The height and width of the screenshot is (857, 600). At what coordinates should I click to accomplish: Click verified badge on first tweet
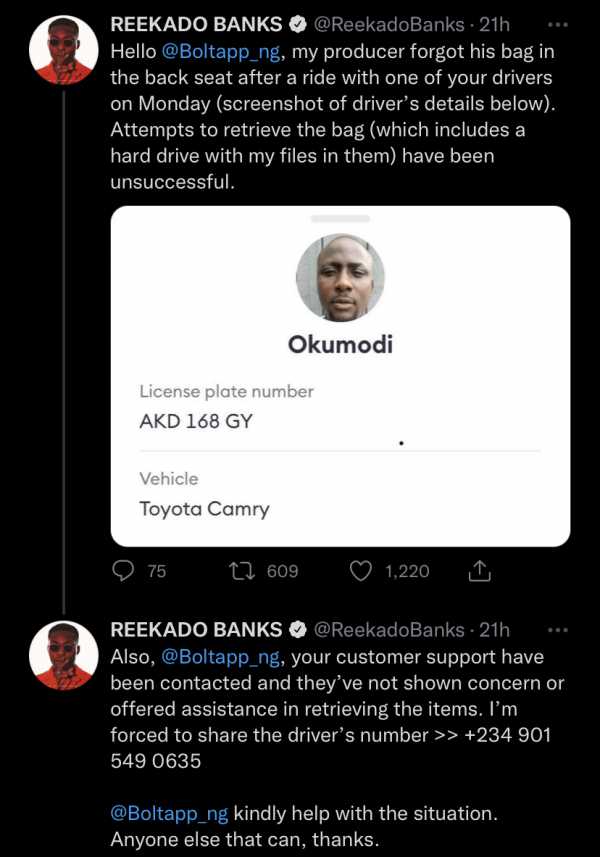click(x=297, y=24)
